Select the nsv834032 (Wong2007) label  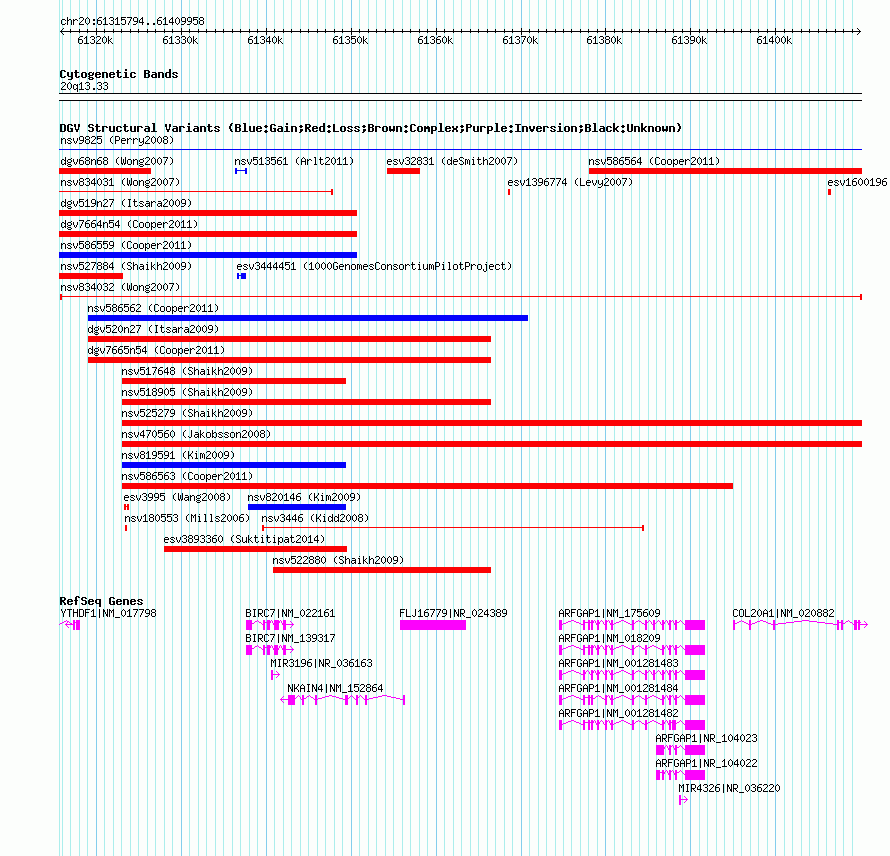pyautogui.click(x=120, y=287)
